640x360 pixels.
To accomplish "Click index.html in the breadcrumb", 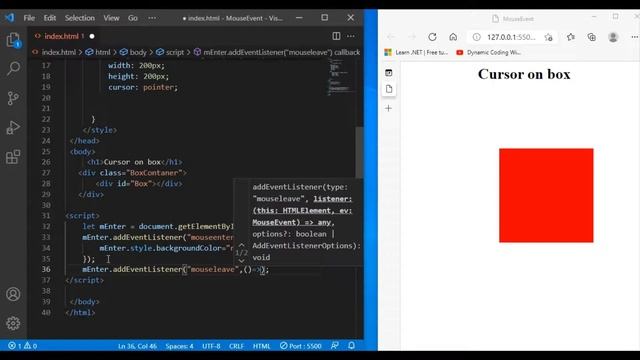I will tap(59, 52).
